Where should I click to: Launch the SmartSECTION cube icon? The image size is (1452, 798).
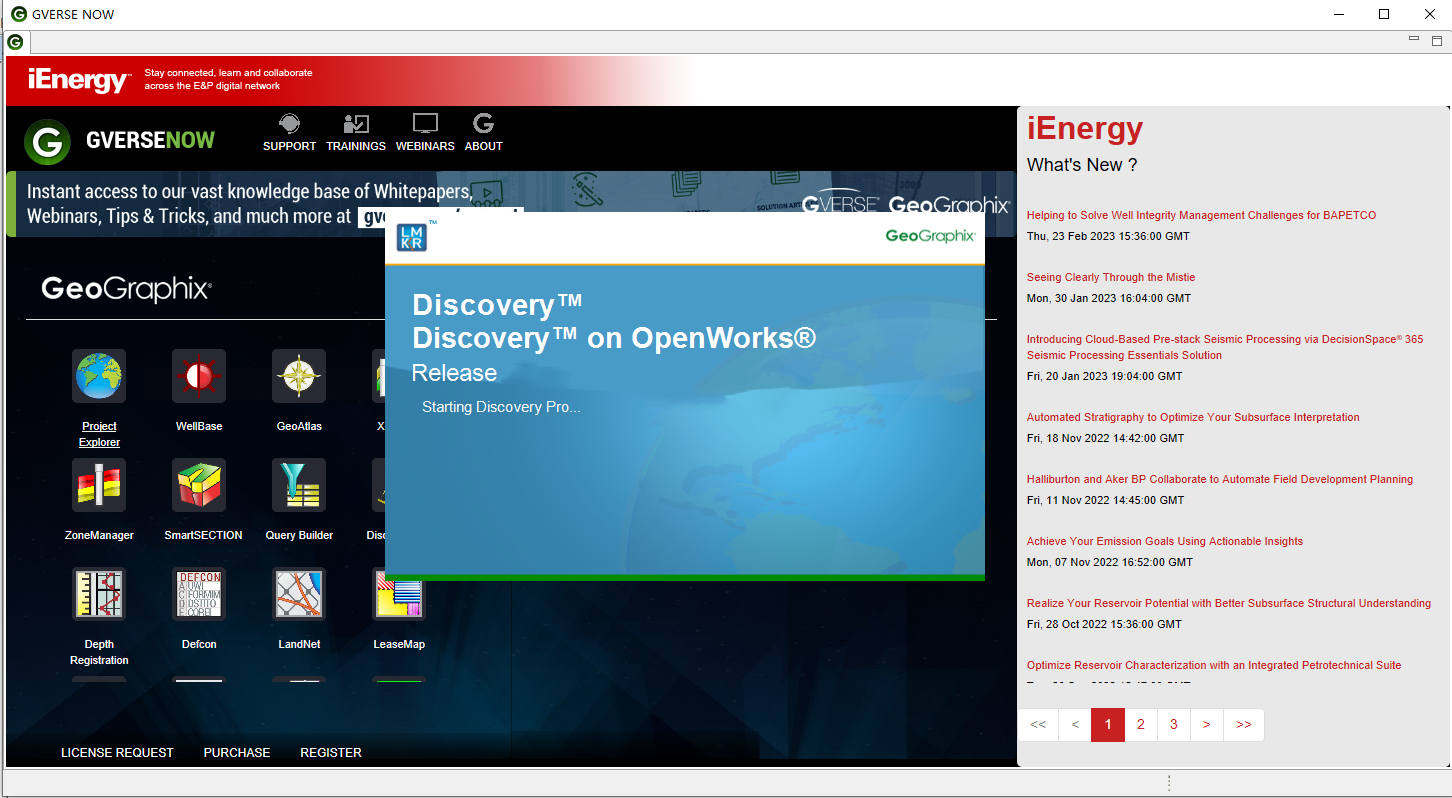click(199, 485)
